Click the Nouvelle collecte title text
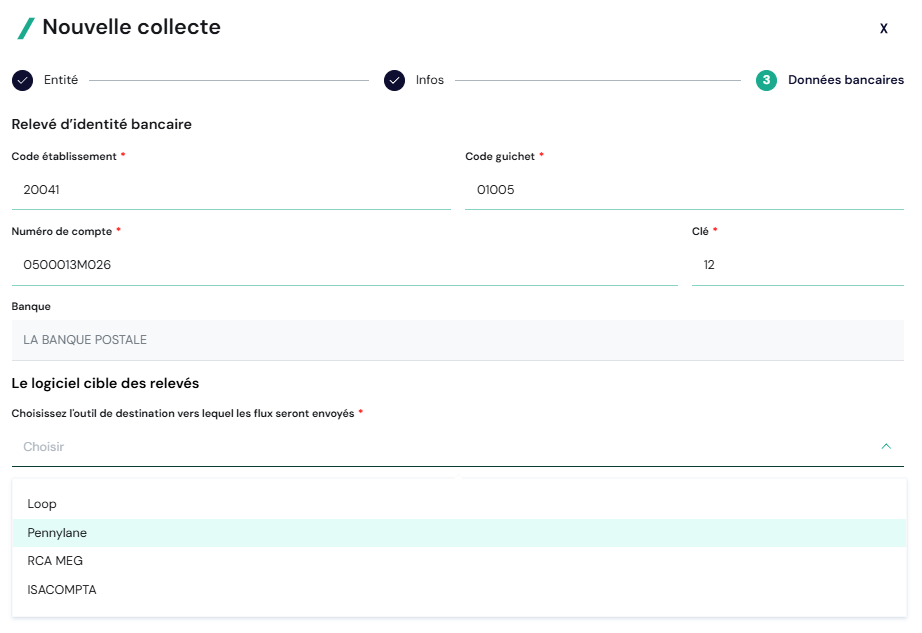Viewport: 922px width, 633px height. coord(131,28)
